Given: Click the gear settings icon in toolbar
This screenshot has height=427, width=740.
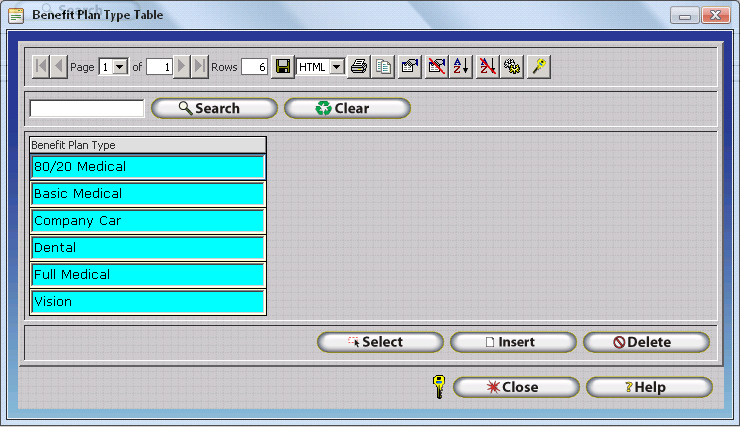Looking at the screenshot, I should (513, 67).
